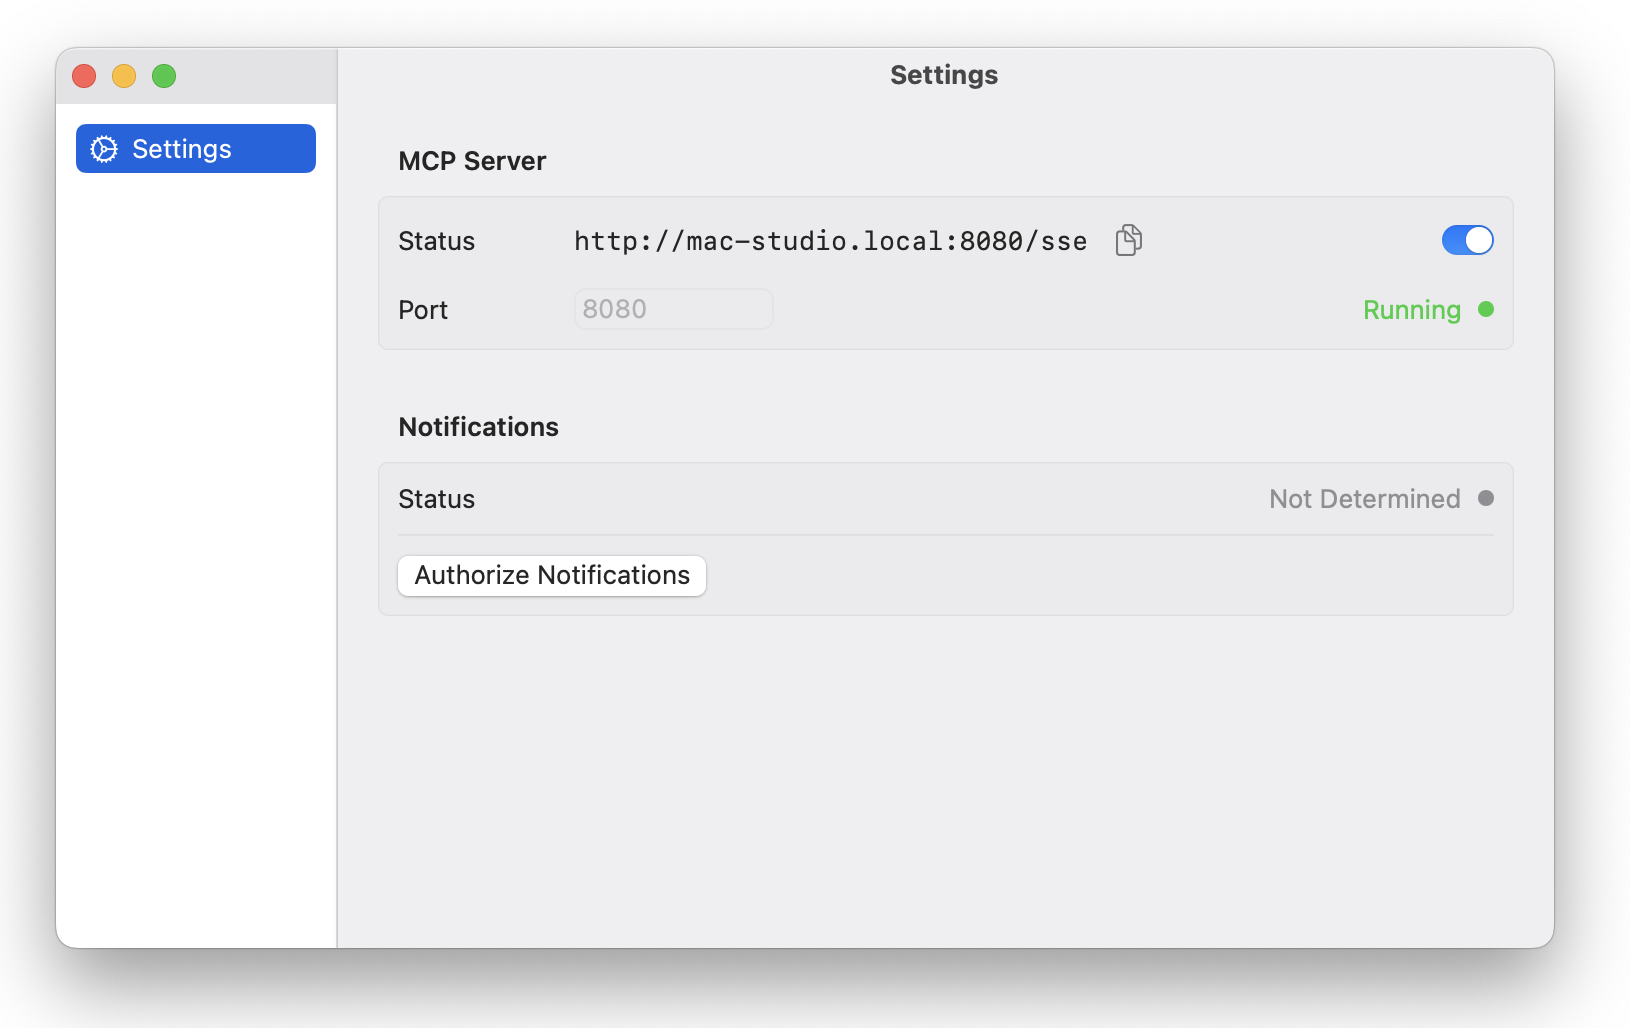Click the Status label in MCP Server section
The image size is (1630, 1028).
point(436,241)
